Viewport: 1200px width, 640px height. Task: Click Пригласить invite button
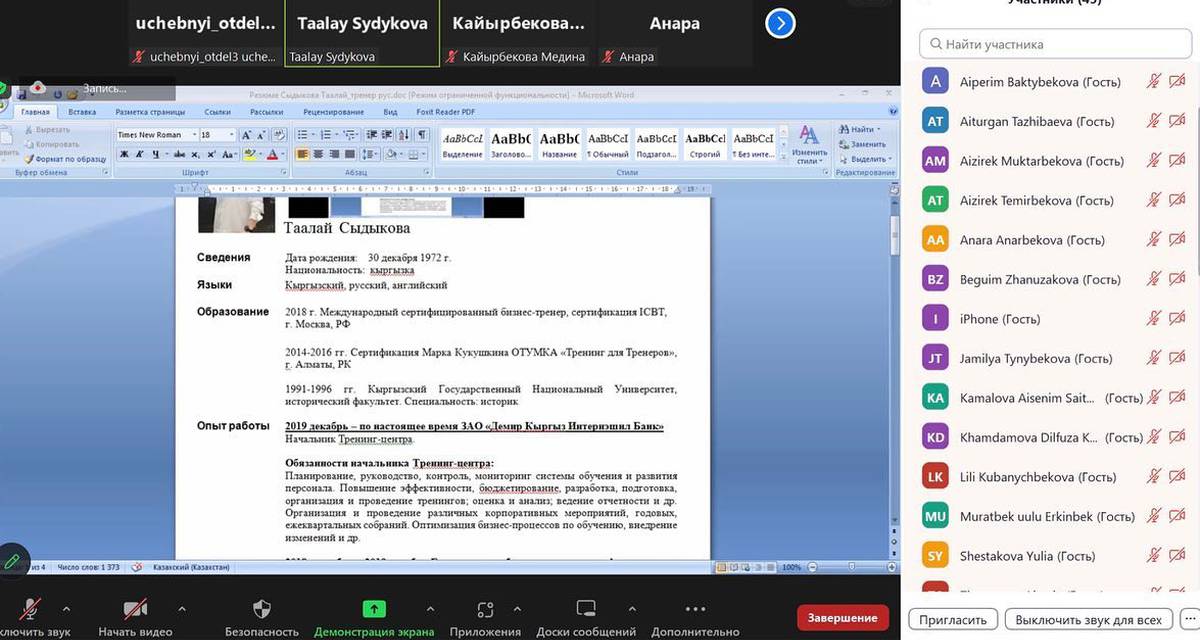tap(954, 619)
